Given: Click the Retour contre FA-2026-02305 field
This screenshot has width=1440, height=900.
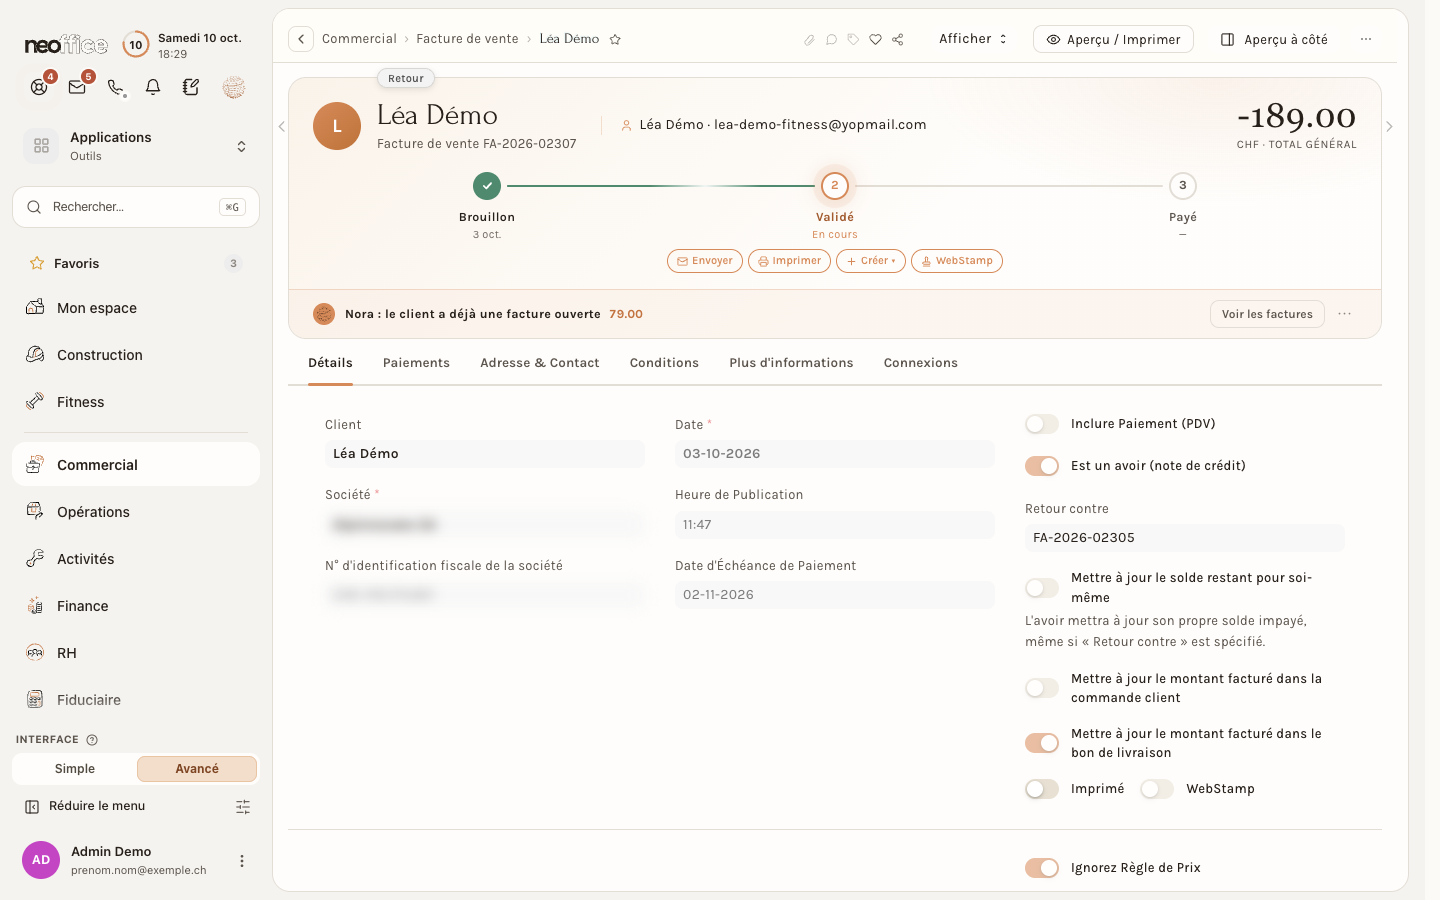Looking at the screenshot, I should point(1185,538).
